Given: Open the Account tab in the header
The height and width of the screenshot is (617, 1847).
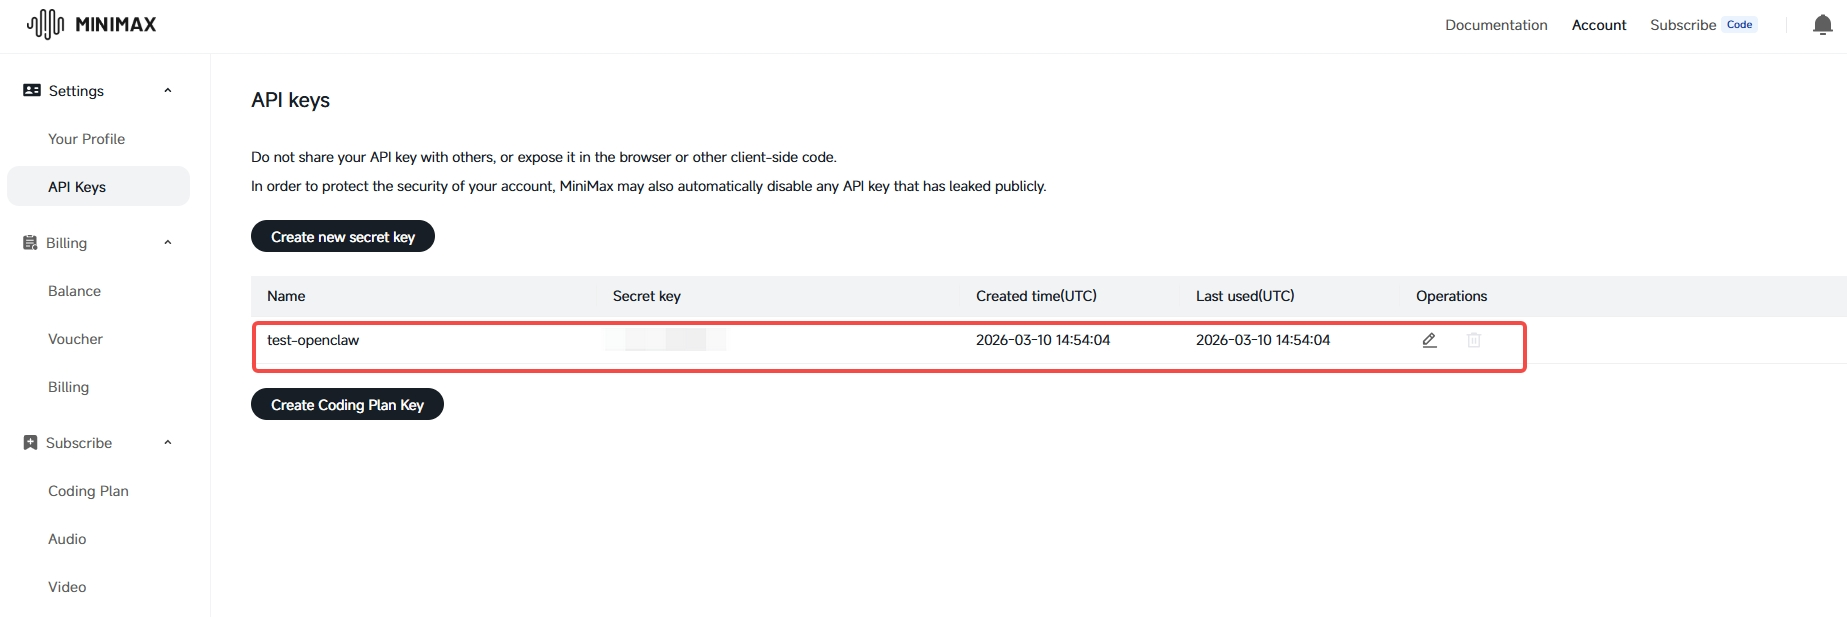Looking at the screenshot, I should (x=1598, y=25).
